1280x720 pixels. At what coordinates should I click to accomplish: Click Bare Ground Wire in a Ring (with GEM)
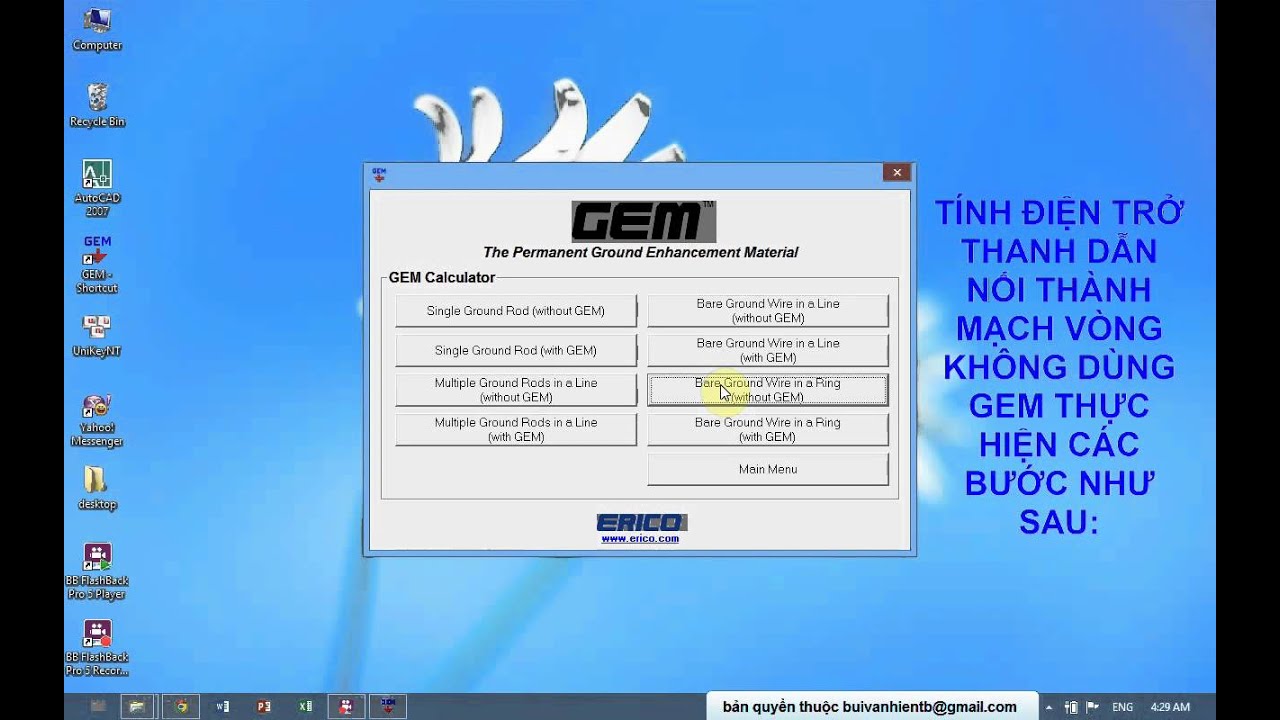click(768, 430)
